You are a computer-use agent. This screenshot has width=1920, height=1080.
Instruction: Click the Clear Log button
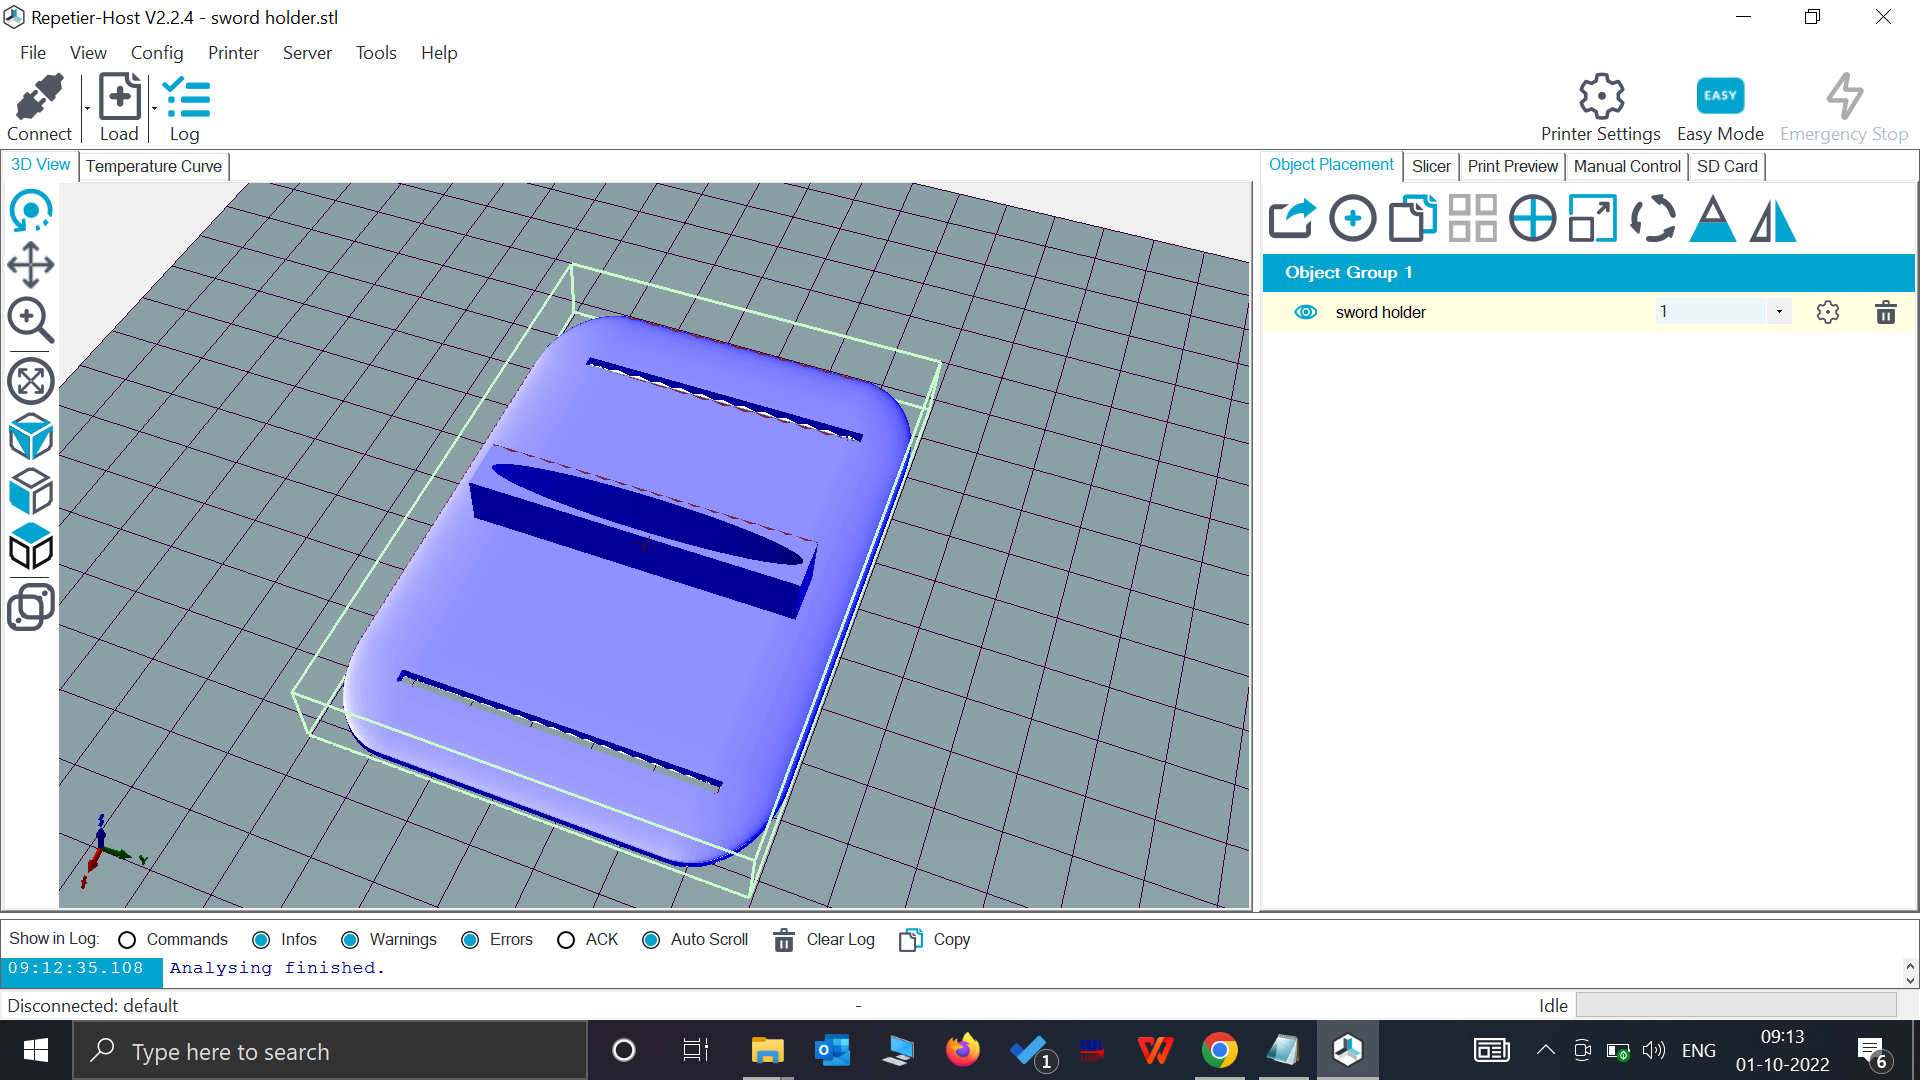[822, 940]
